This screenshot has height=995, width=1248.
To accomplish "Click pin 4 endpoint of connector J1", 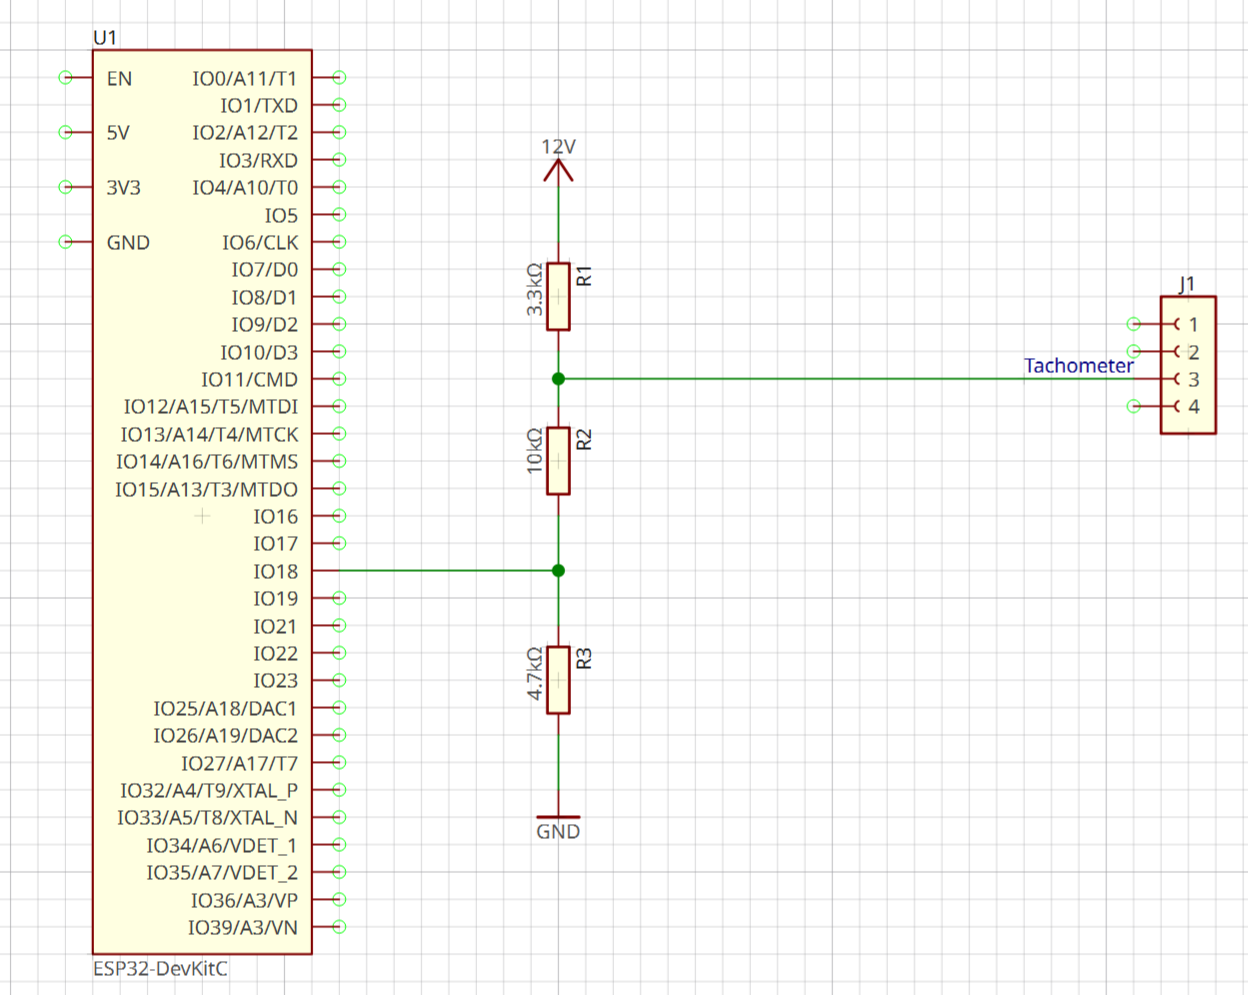I will pyautogui.click(x=1133, y=406).
